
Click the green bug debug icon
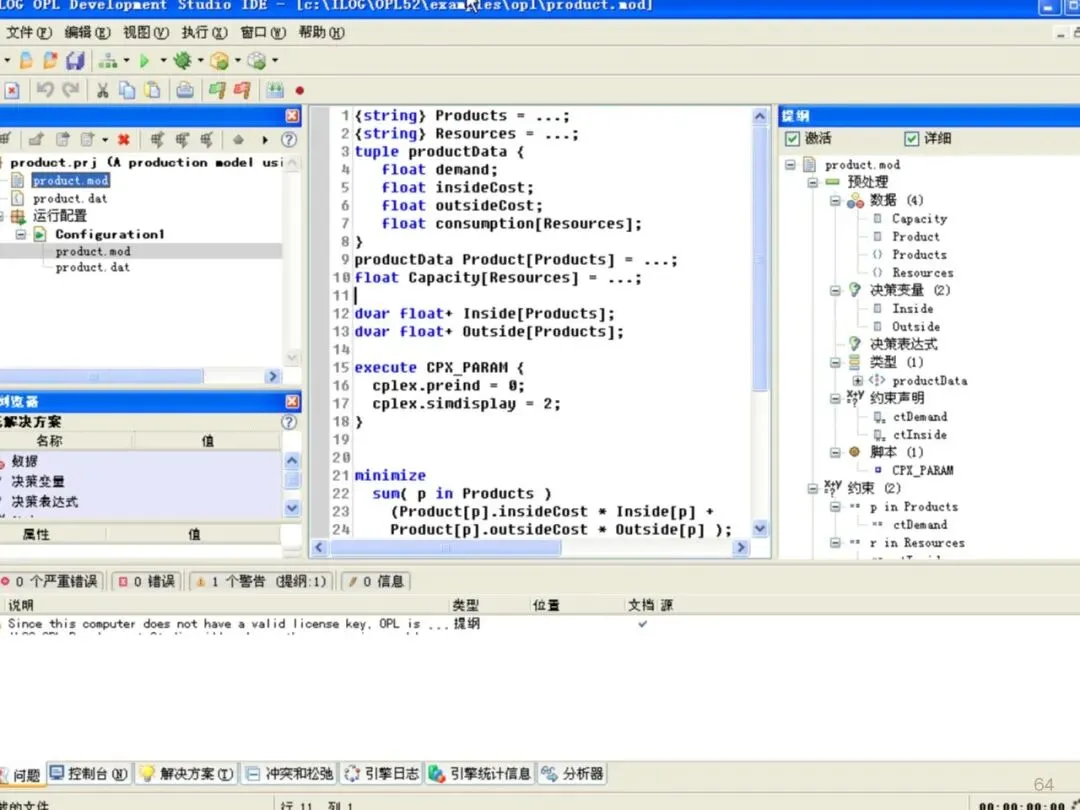tap(183, 61)
